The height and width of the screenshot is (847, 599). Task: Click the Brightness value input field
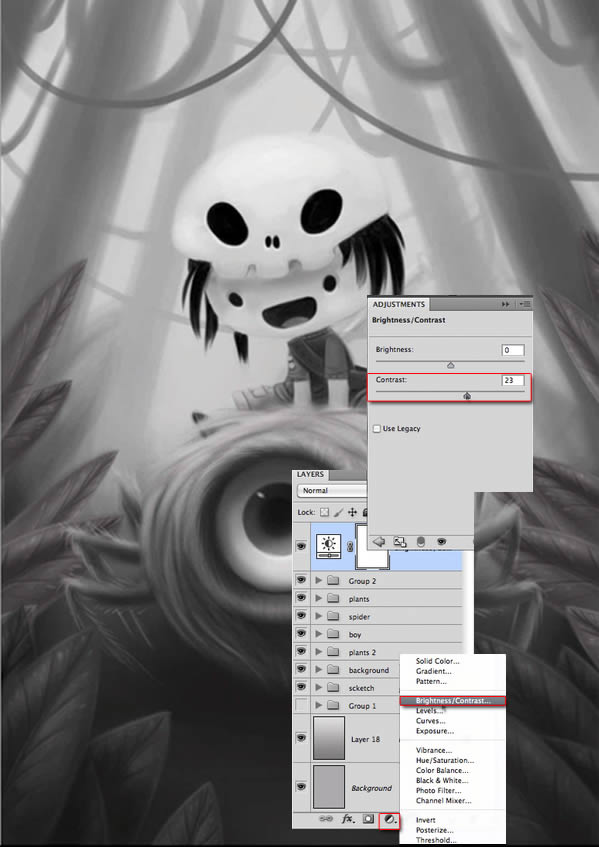click(513, 350)
